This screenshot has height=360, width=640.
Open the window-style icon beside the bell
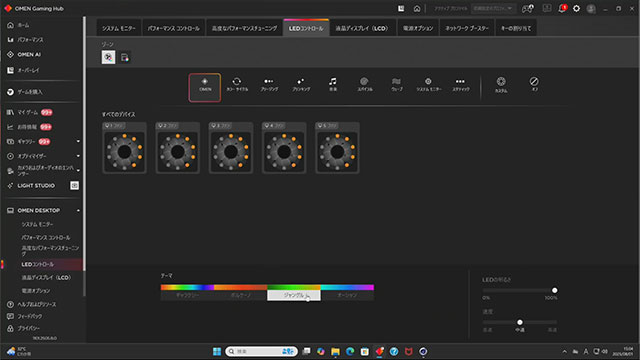(x=547, y=9)
